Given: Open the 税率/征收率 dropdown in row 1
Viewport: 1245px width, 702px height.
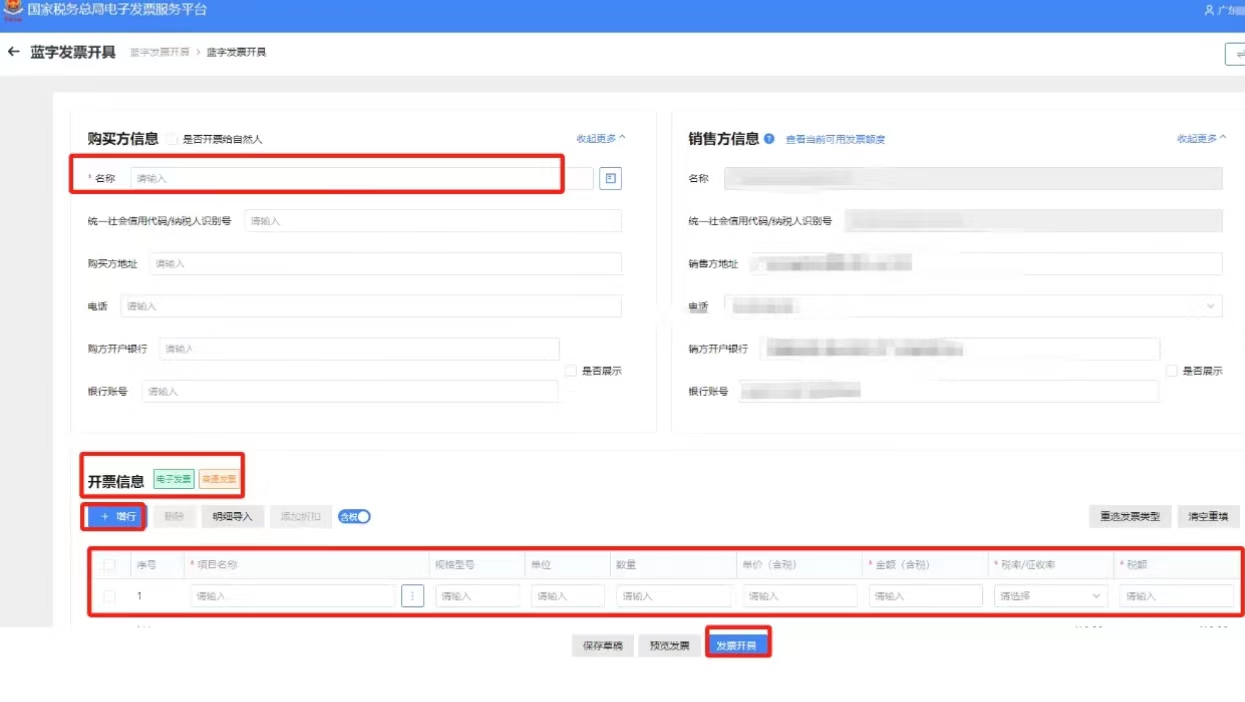Looking at the screenshot, I should pyautogui.click(x=1047, y=594).
